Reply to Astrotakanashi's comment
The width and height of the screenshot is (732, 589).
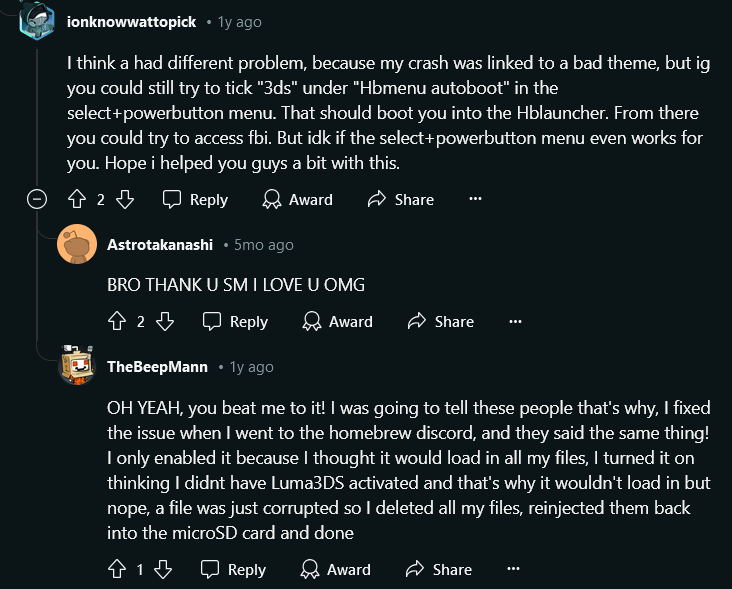point(235,321)
